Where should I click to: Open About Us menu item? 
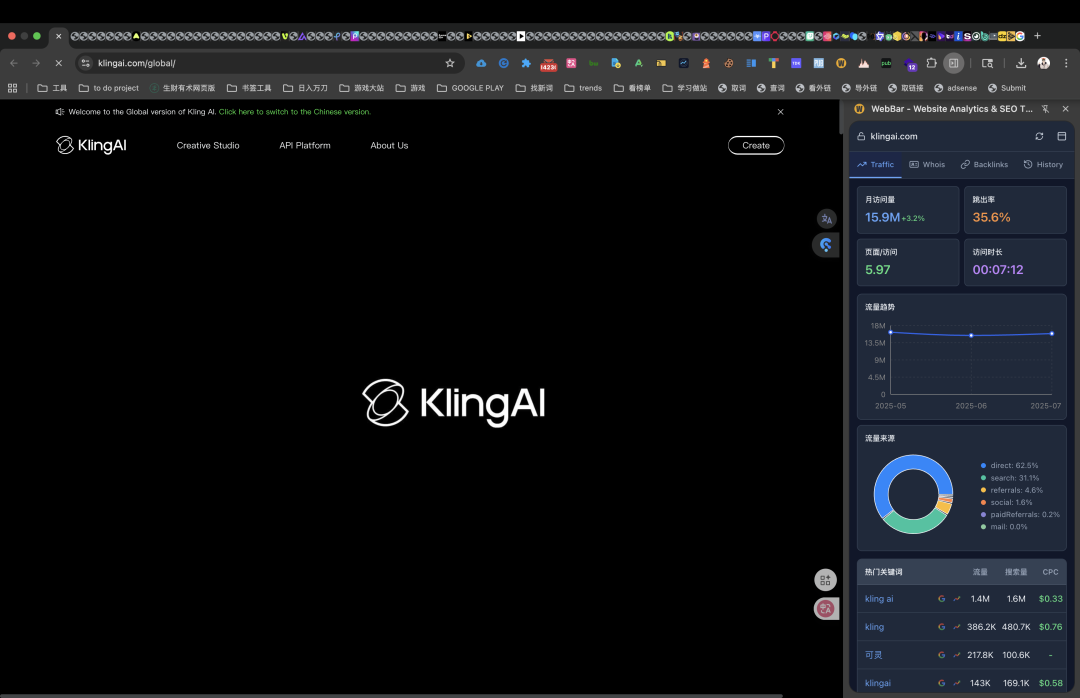click(x=389, y=145)
